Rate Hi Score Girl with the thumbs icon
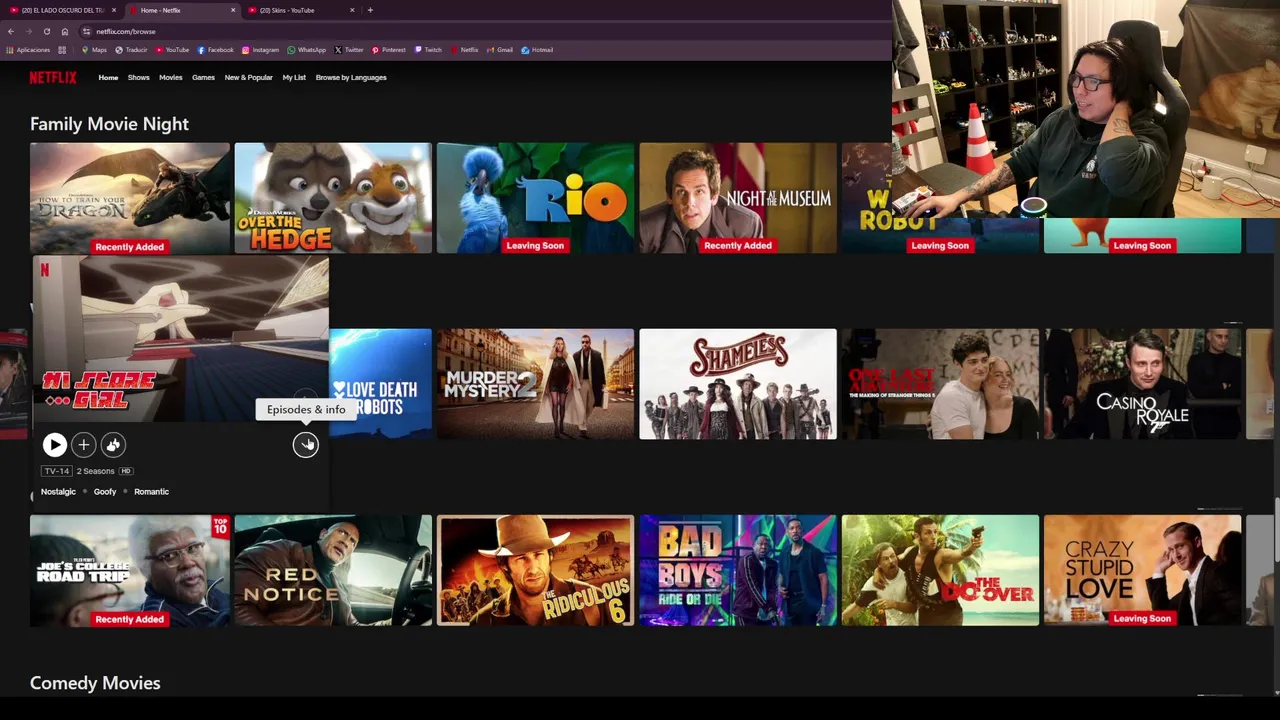Screen dimensions: 1280x720 pyautogui.click(x=113, y=445)
